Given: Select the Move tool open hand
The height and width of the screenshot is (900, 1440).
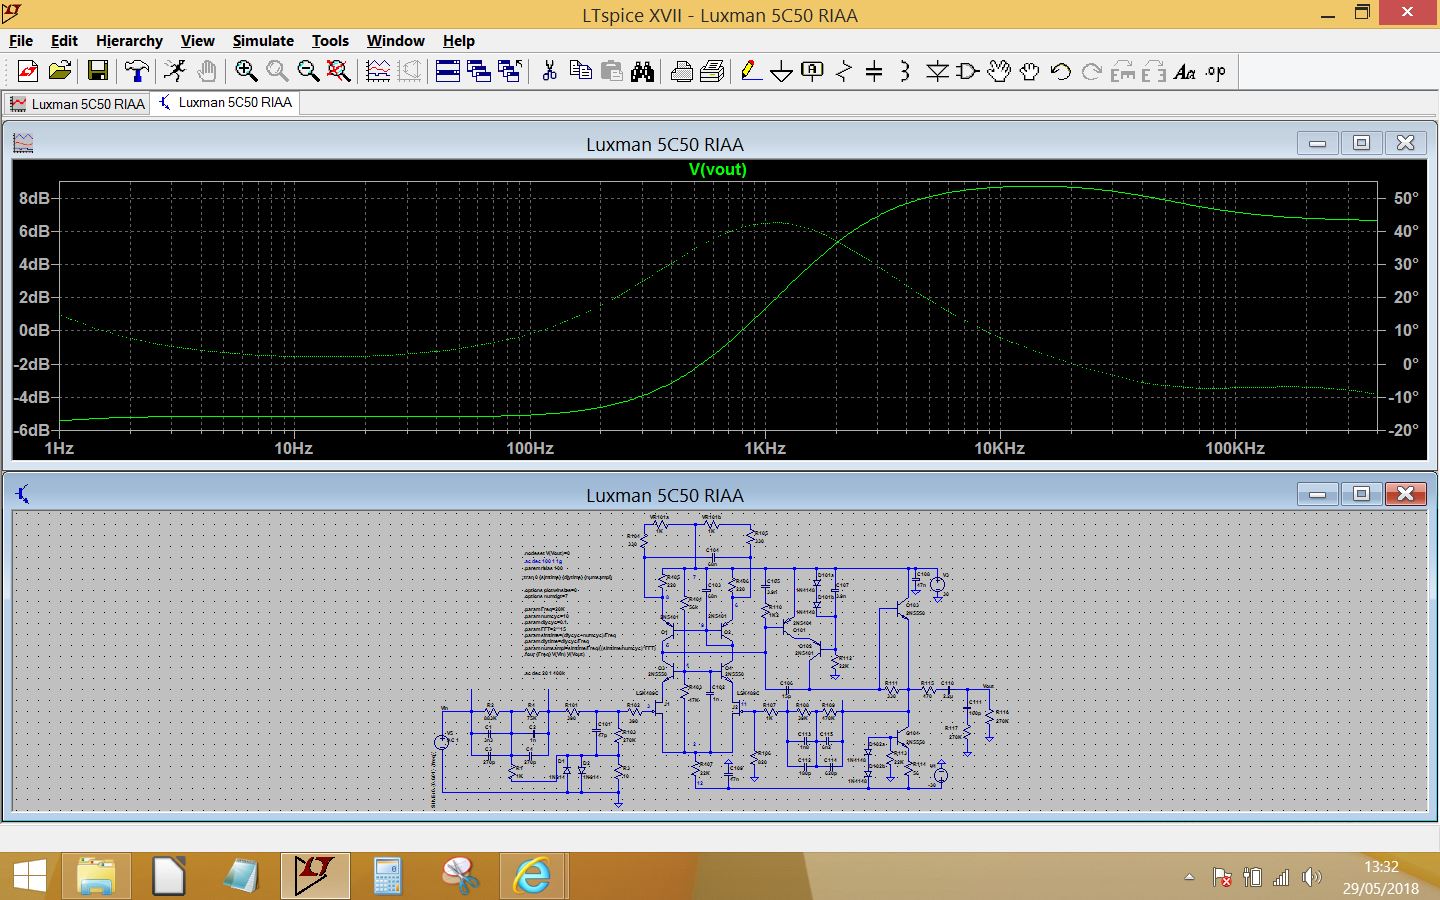Looking at the screenshot, I should point(999,71).
